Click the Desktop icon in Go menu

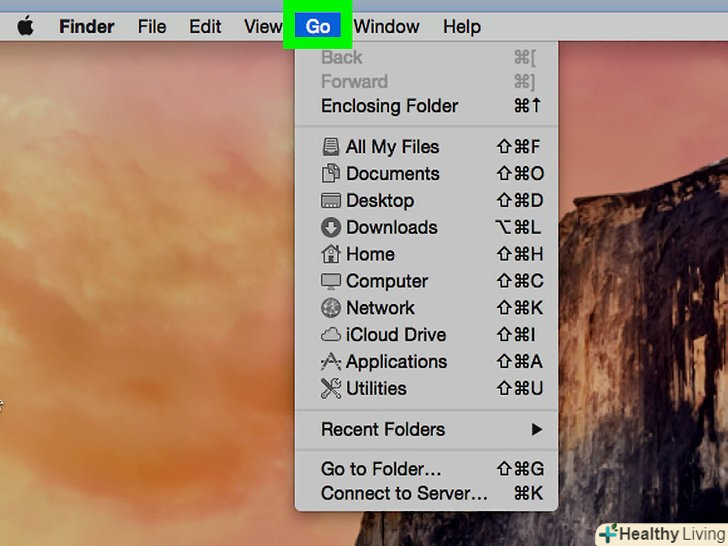tap(331, 201)
